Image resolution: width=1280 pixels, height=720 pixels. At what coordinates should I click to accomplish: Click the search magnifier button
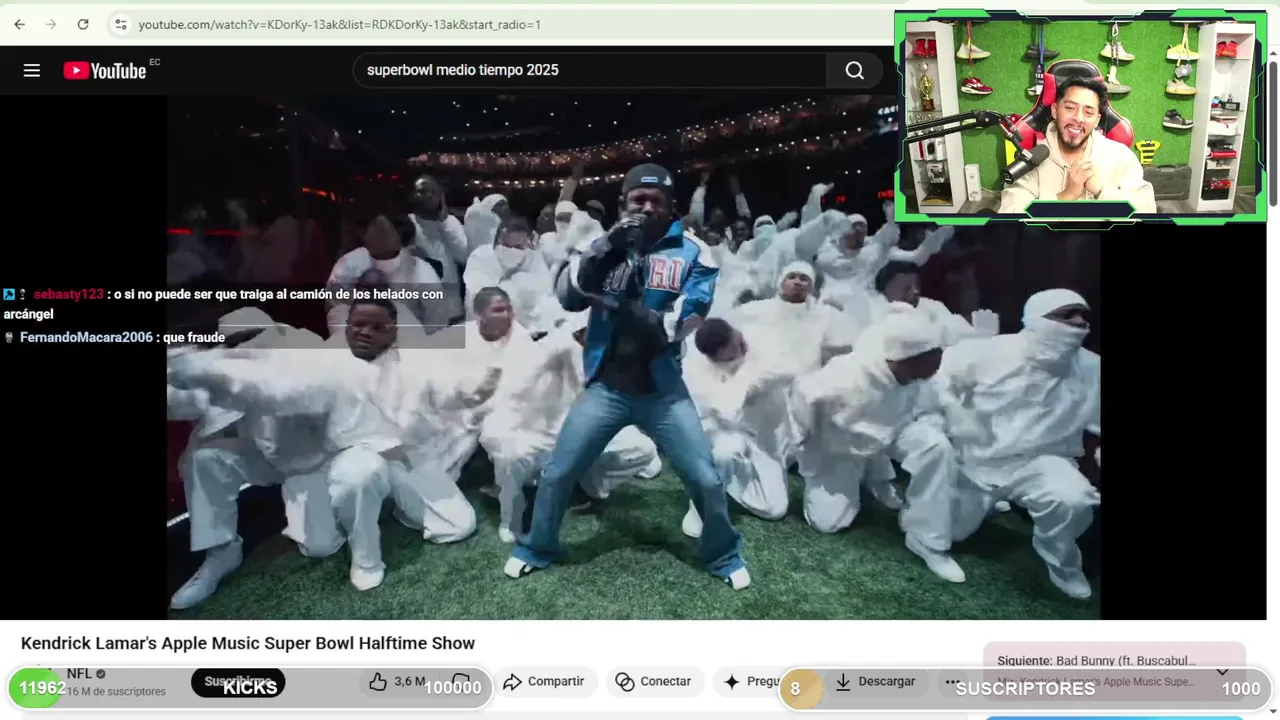point(854,70)
